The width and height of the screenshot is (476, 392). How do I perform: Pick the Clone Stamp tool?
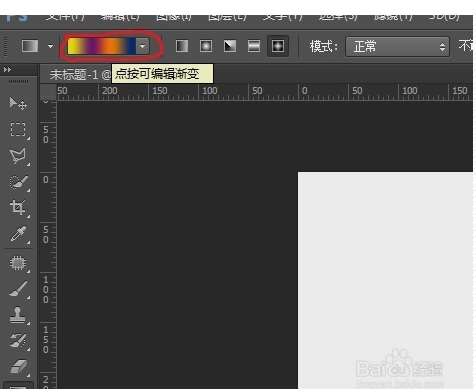pos(18,315)
